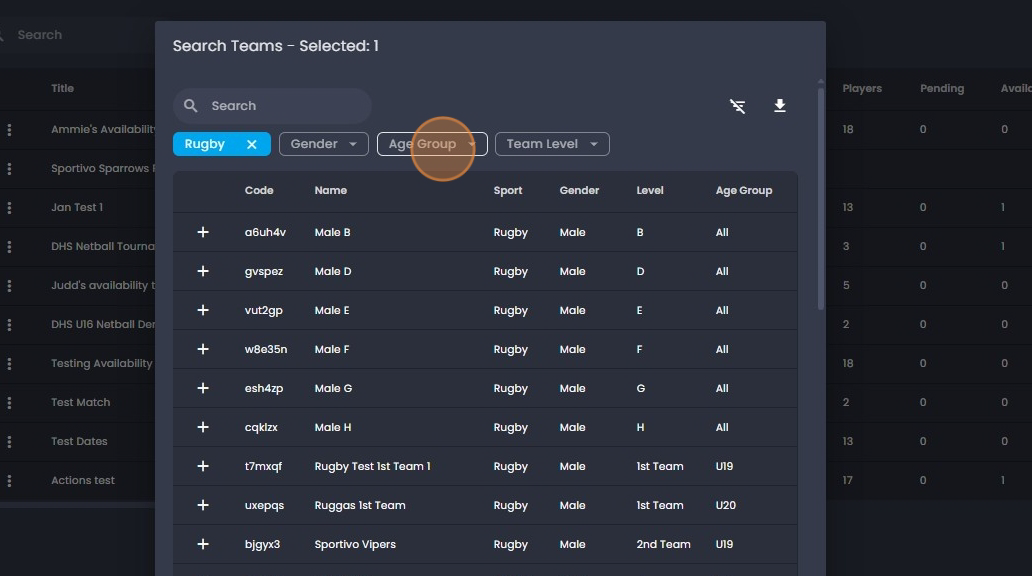The height and width of the screenshot is (576, 1032).
Task: Add Rugby Test 1st Team 1
Action: [x=203, y=466]
